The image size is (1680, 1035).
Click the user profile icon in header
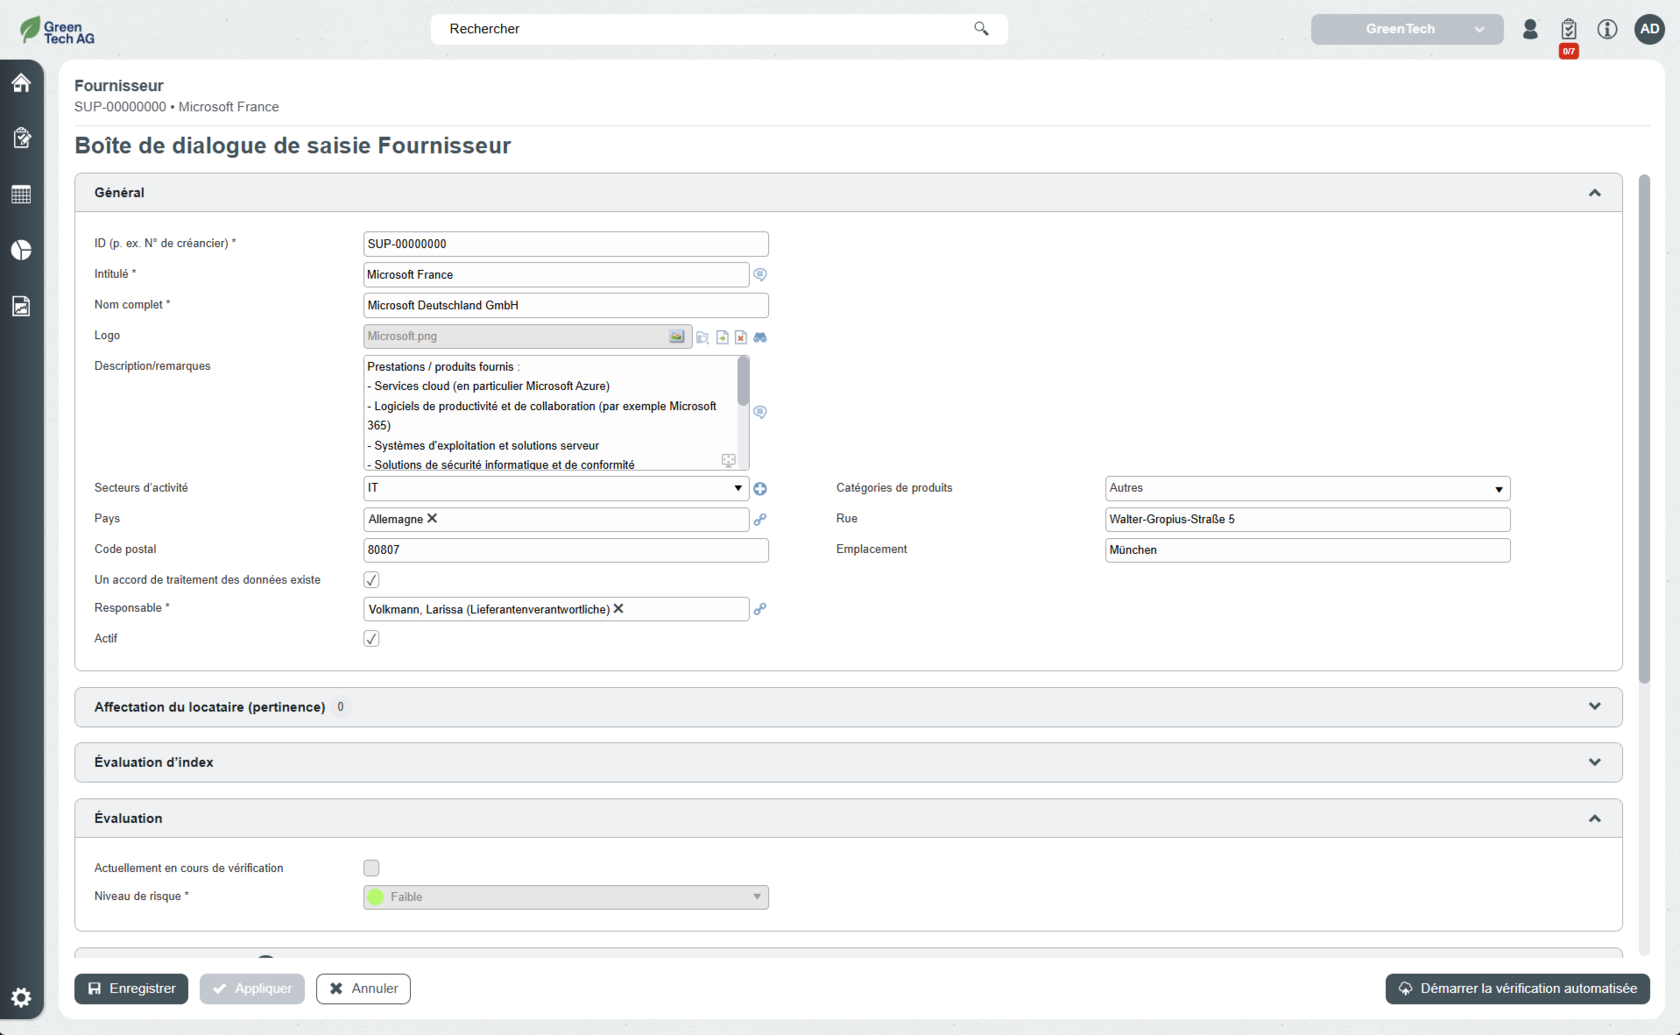click(x=1530, y=29)
